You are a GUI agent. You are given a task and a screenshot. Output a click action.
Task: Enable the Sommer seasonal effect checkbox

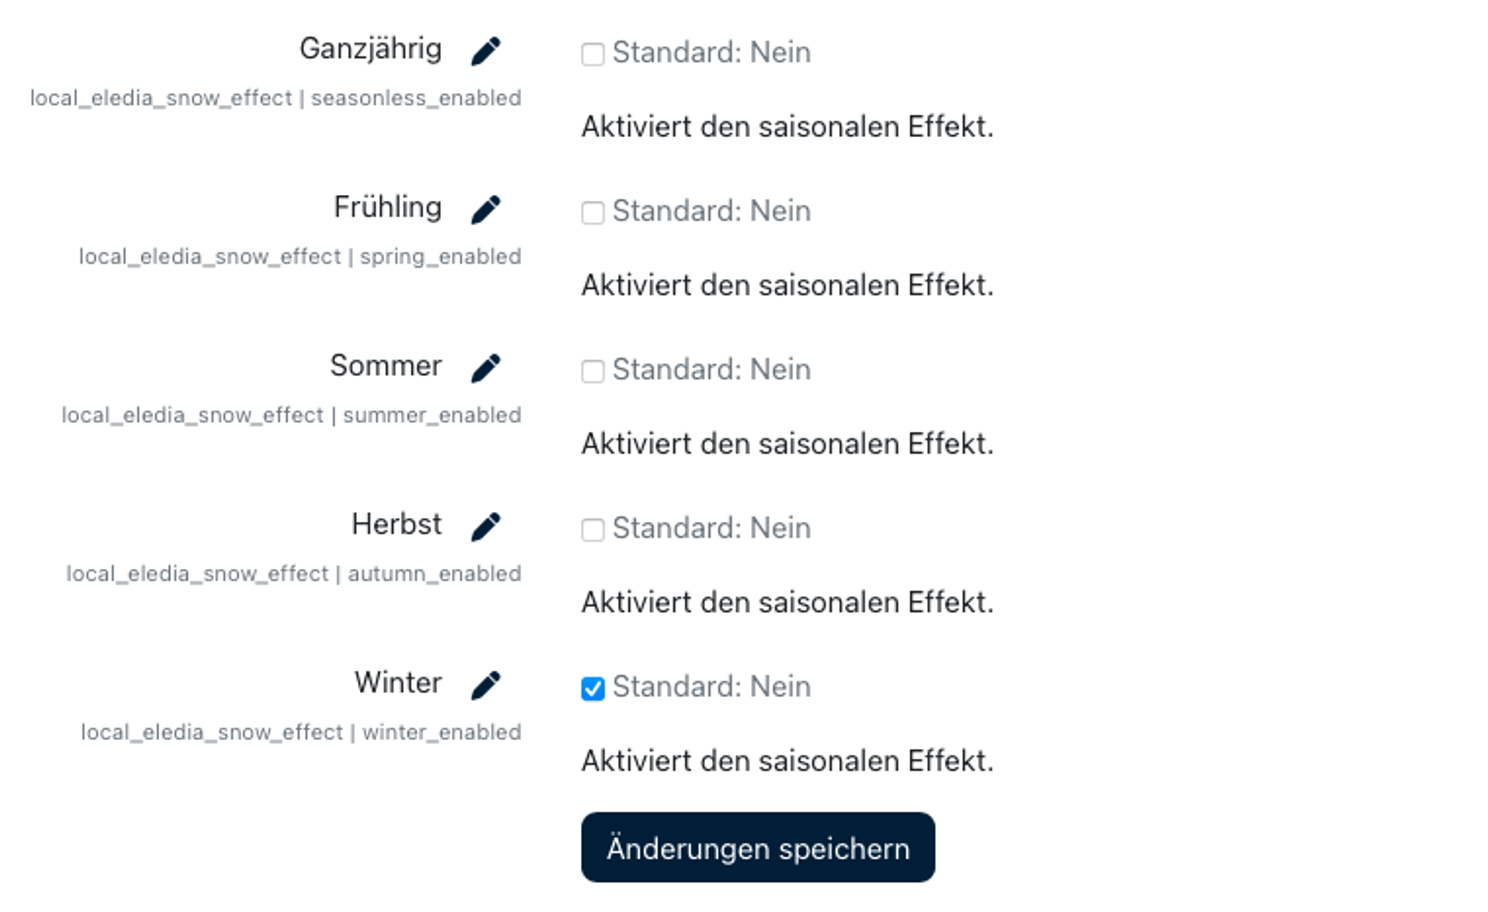(593, 370)
